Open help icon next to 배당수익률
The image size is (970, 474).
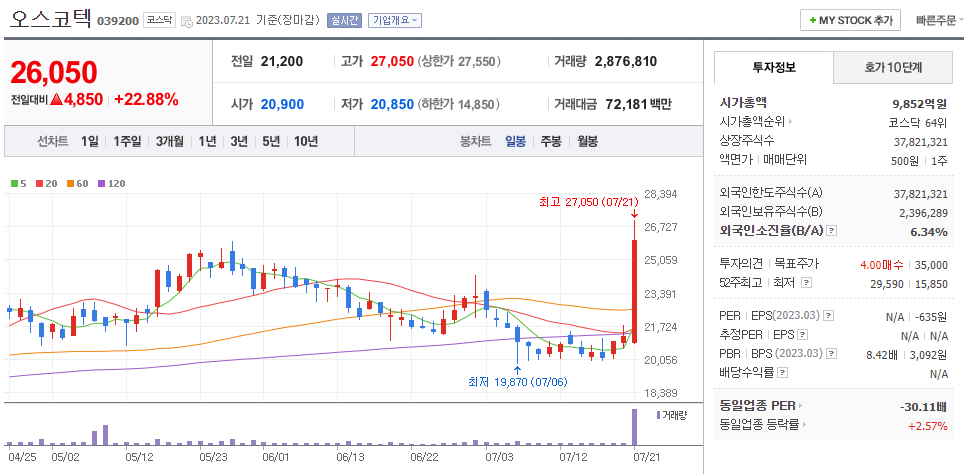click(783, 373)
